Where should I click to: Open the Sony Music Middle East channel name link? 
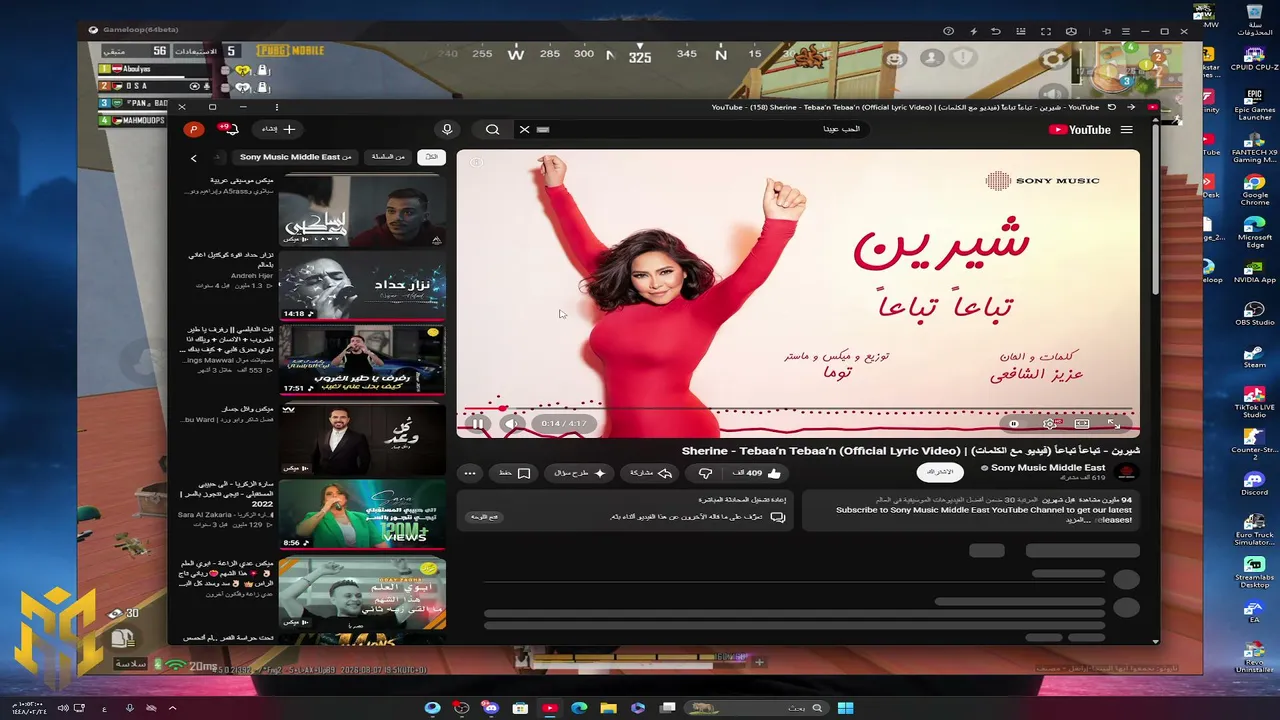[1048, 468]
